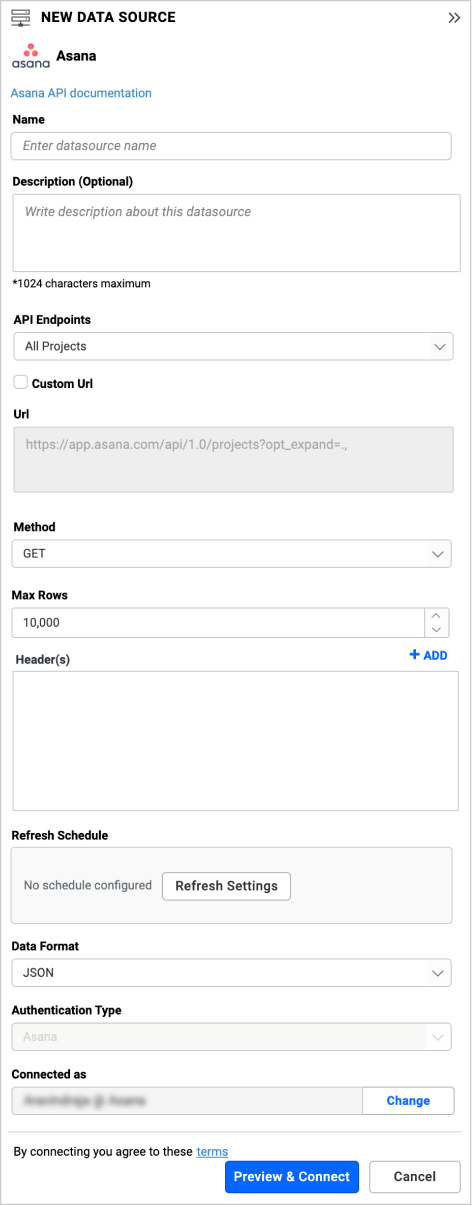Open the Method dropdown showing GET

coord(231,553)
